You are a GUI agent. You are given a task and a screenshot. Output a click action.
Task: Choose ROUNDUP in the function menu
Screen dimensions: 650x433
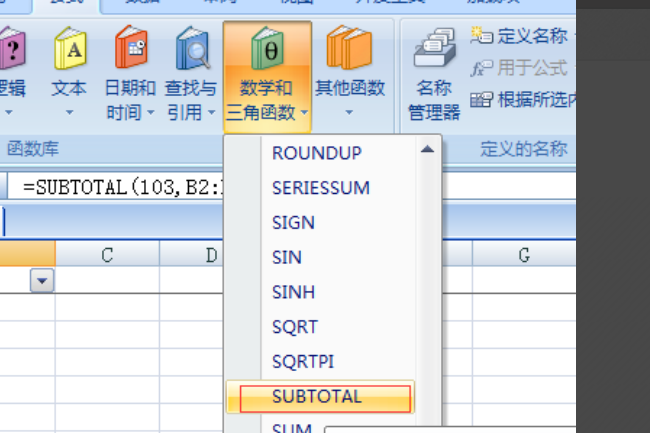[x=317, y=153]
